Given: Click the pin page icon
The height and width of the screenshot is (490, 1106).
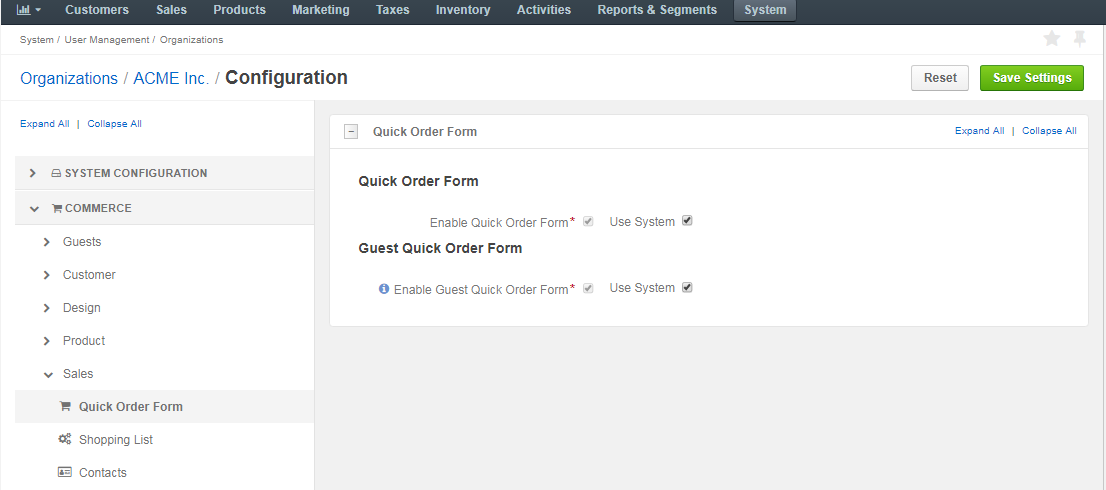Looking at the screenshot, I should tap(1079, 39).
